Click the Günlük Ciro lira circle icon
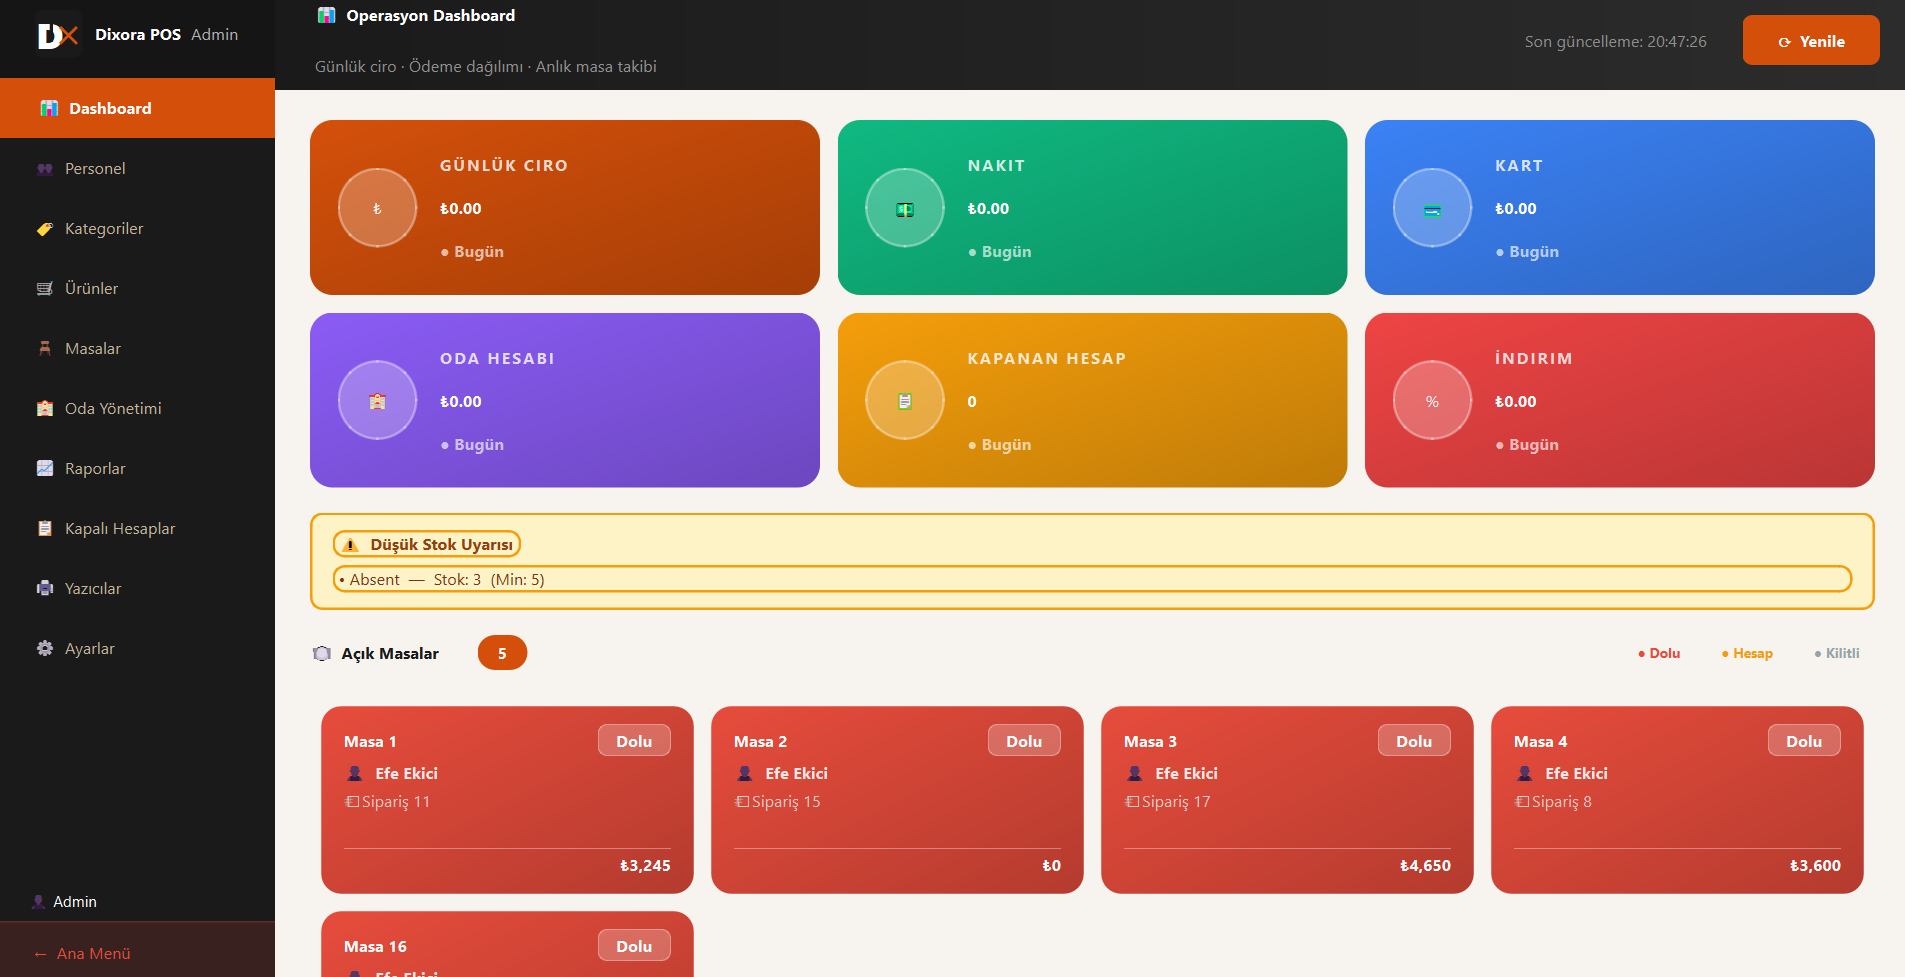Viewport: 1905px width, 977px height. [x=377, y=208]
